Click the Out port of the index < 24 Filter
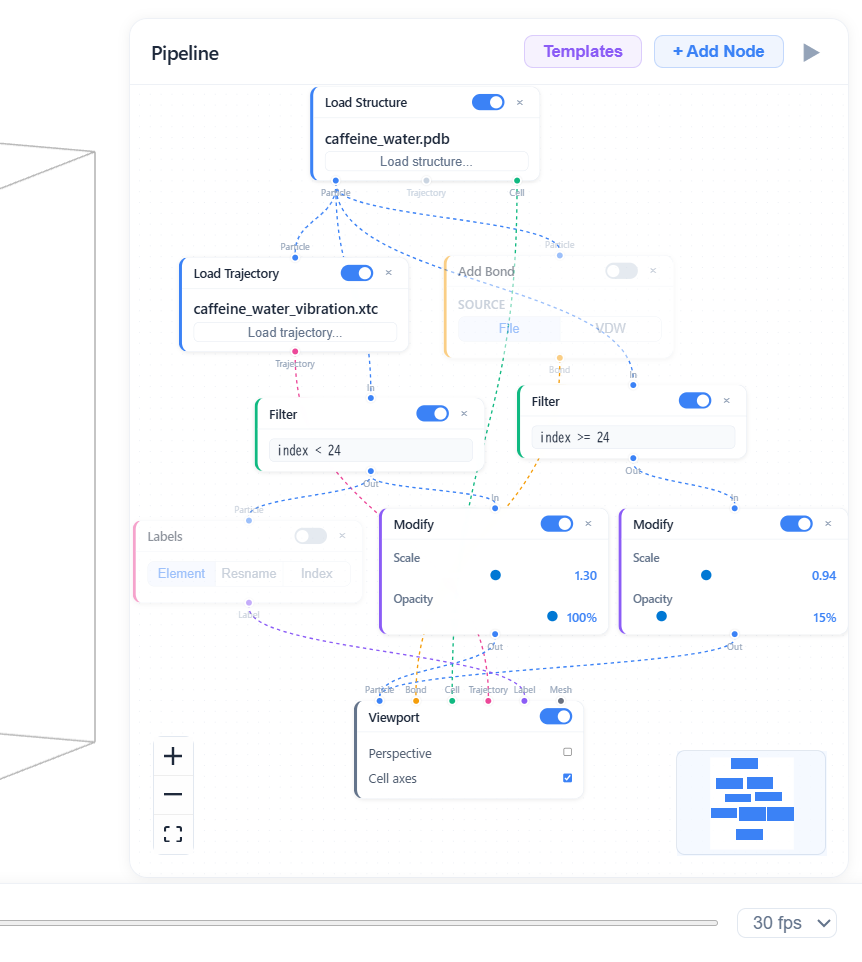The image size is (862, 962). point(371,472)
